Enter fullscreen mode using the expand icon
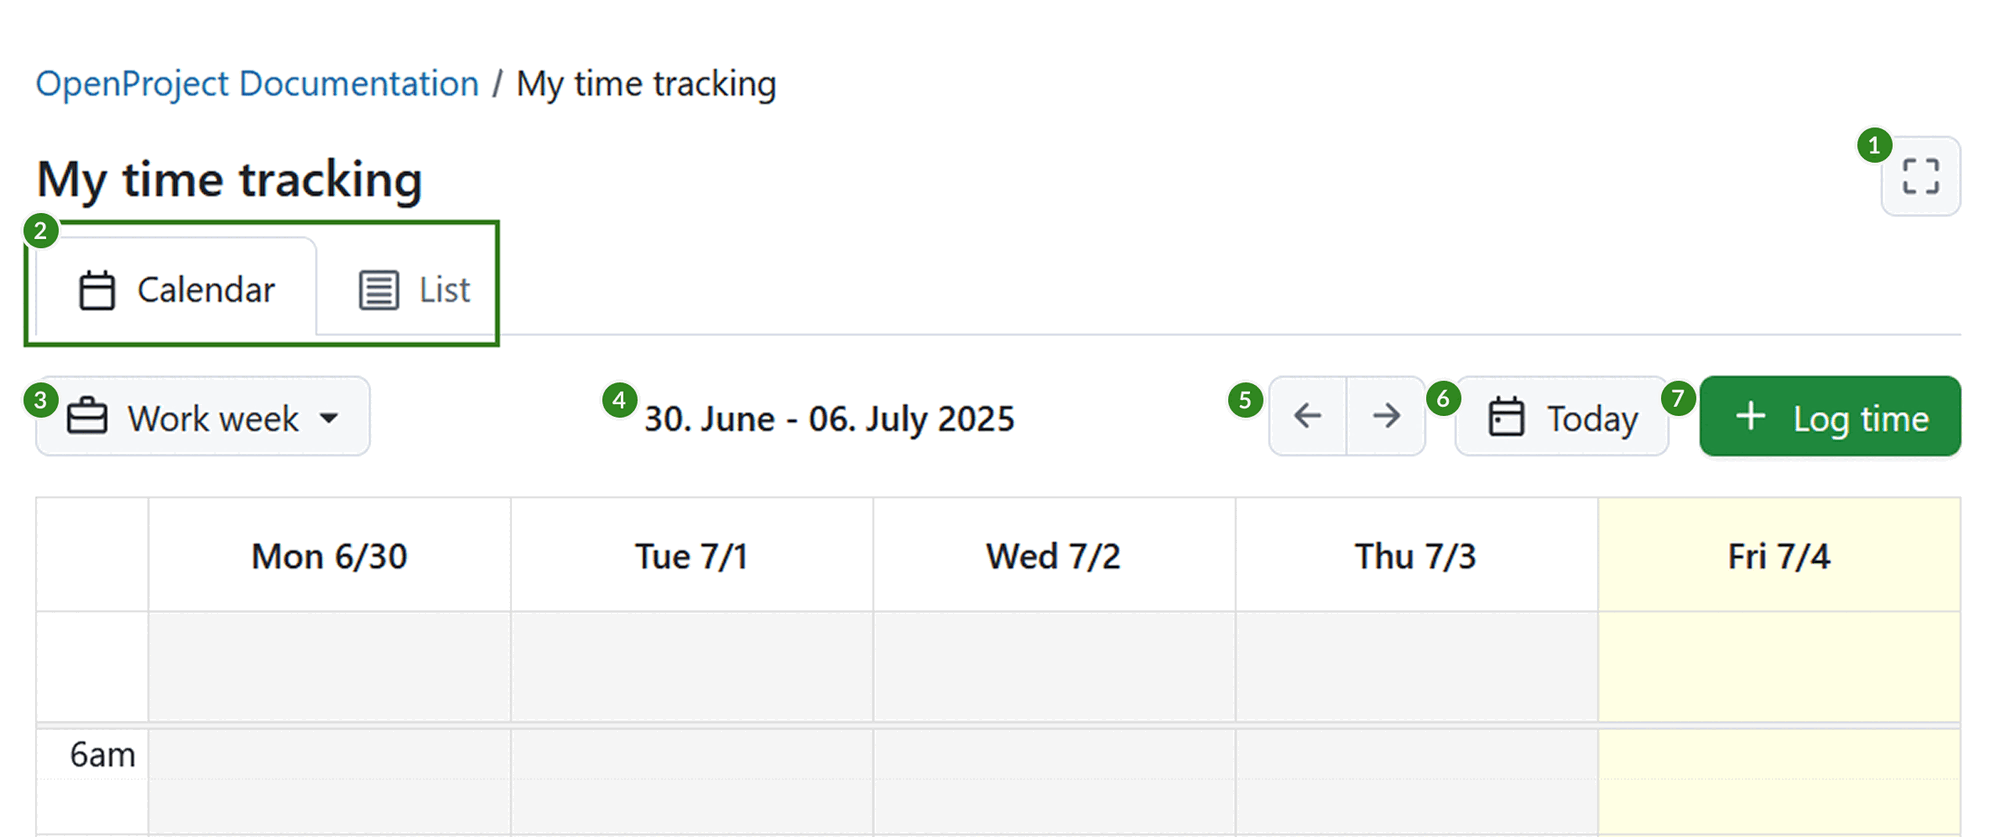Screen dimensions: 2000x837 tap(1920, 177)
